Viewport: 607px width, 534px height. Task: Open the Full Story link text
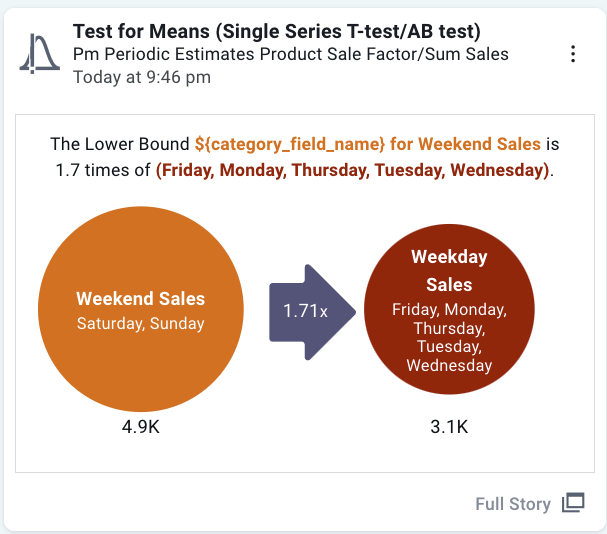[513, 504]
